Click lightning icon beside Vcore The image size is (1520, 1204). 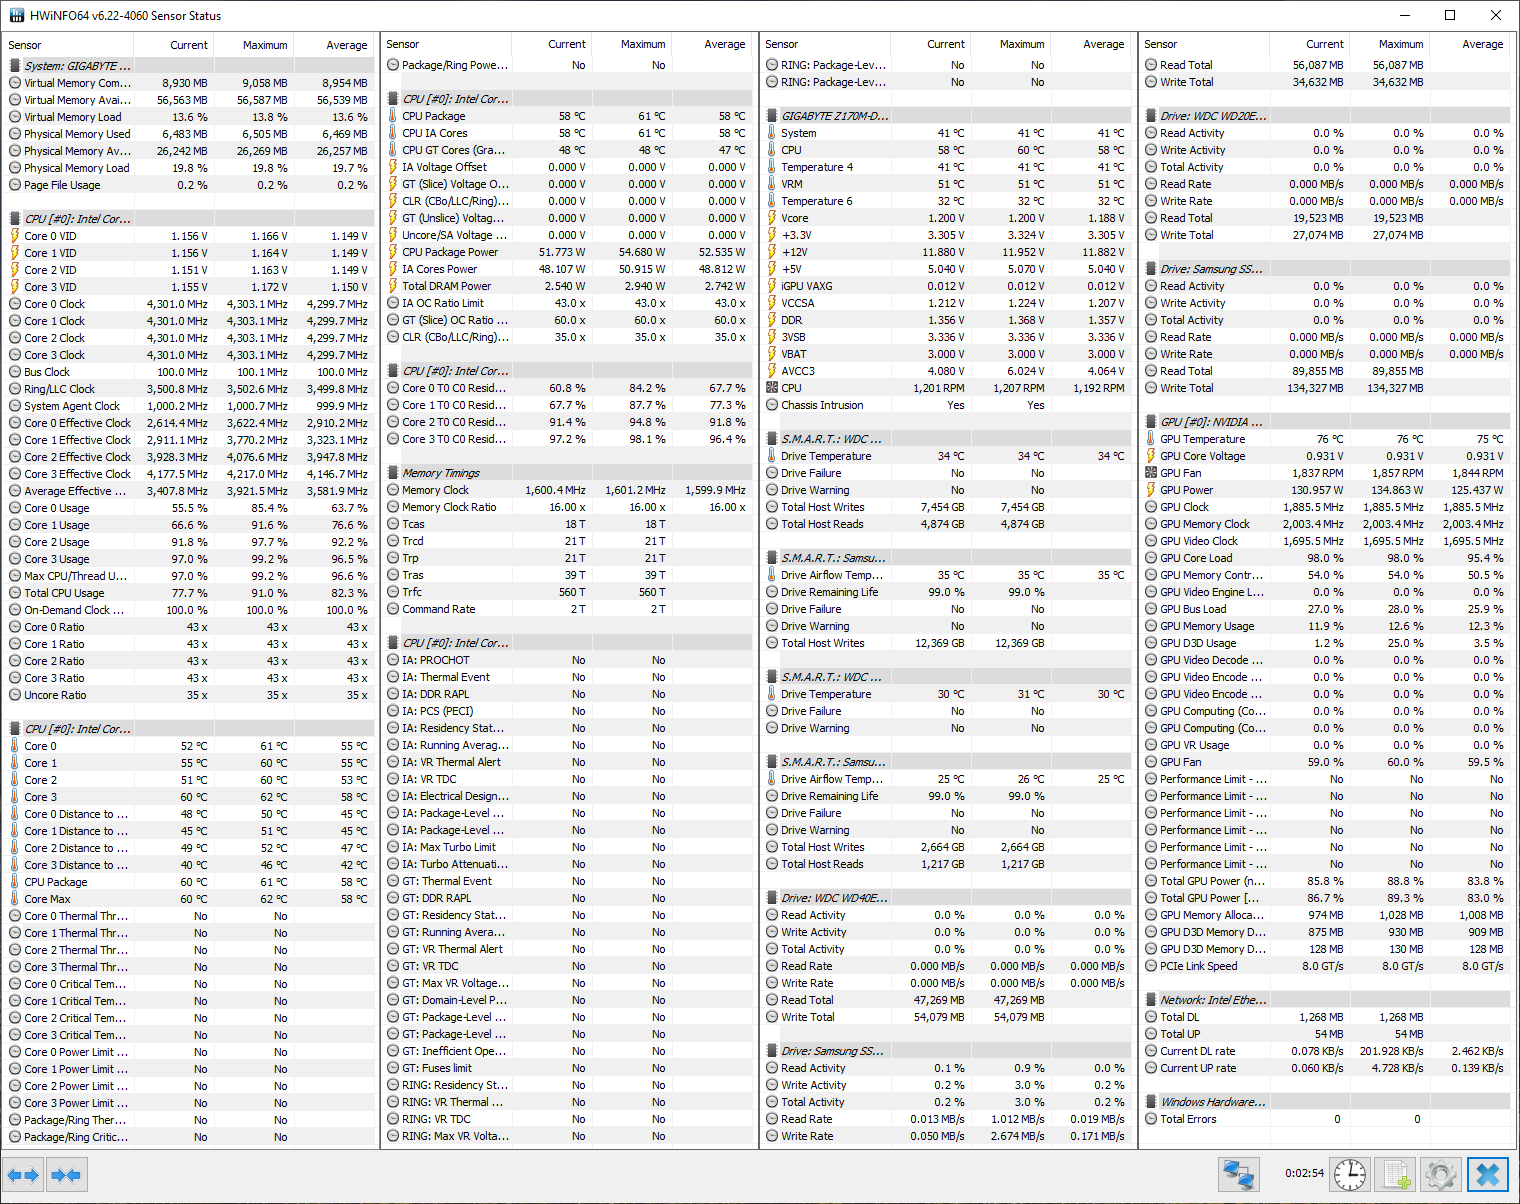pyautogui.click(x=772, y=218)
